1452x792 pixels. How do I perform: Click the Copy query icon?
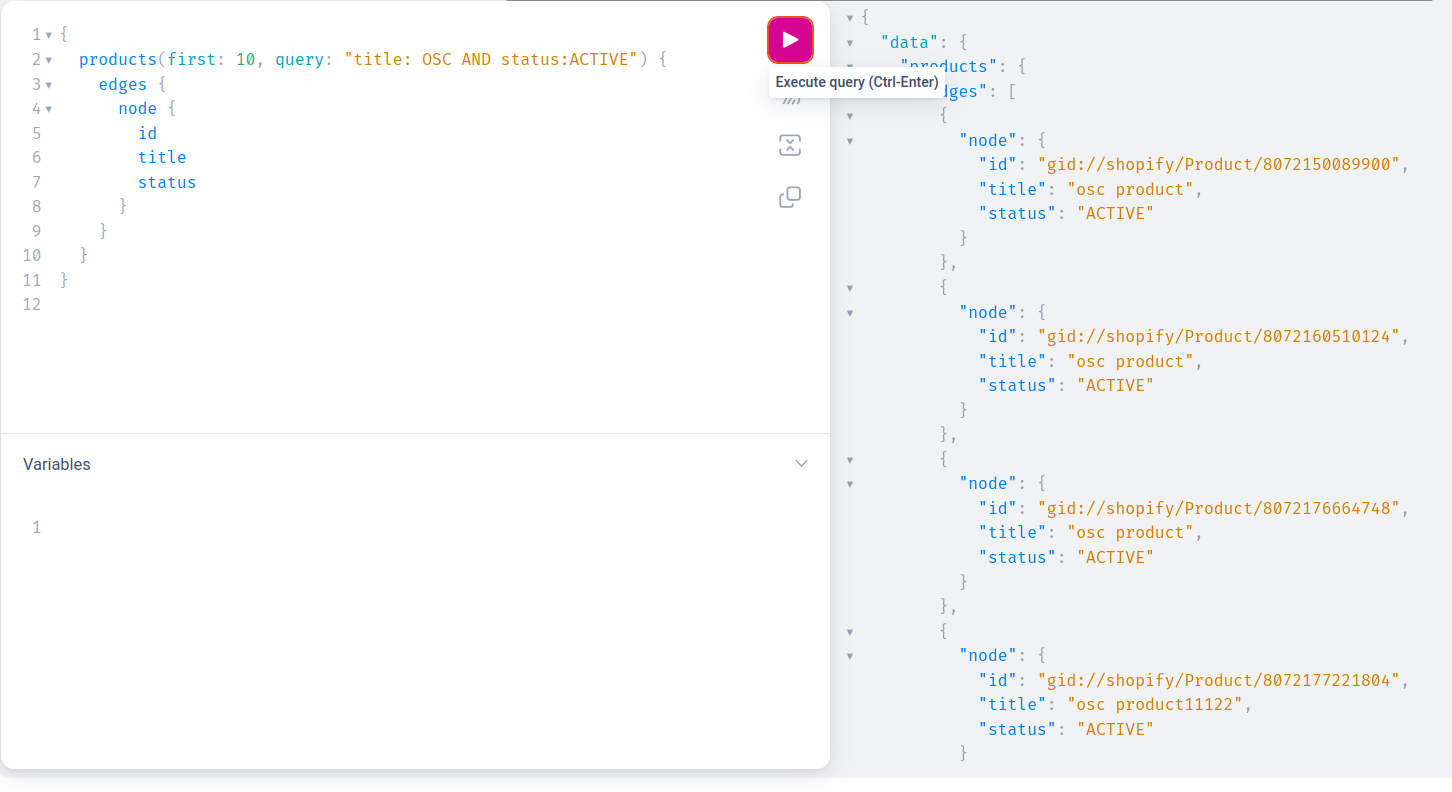point(790,198)
